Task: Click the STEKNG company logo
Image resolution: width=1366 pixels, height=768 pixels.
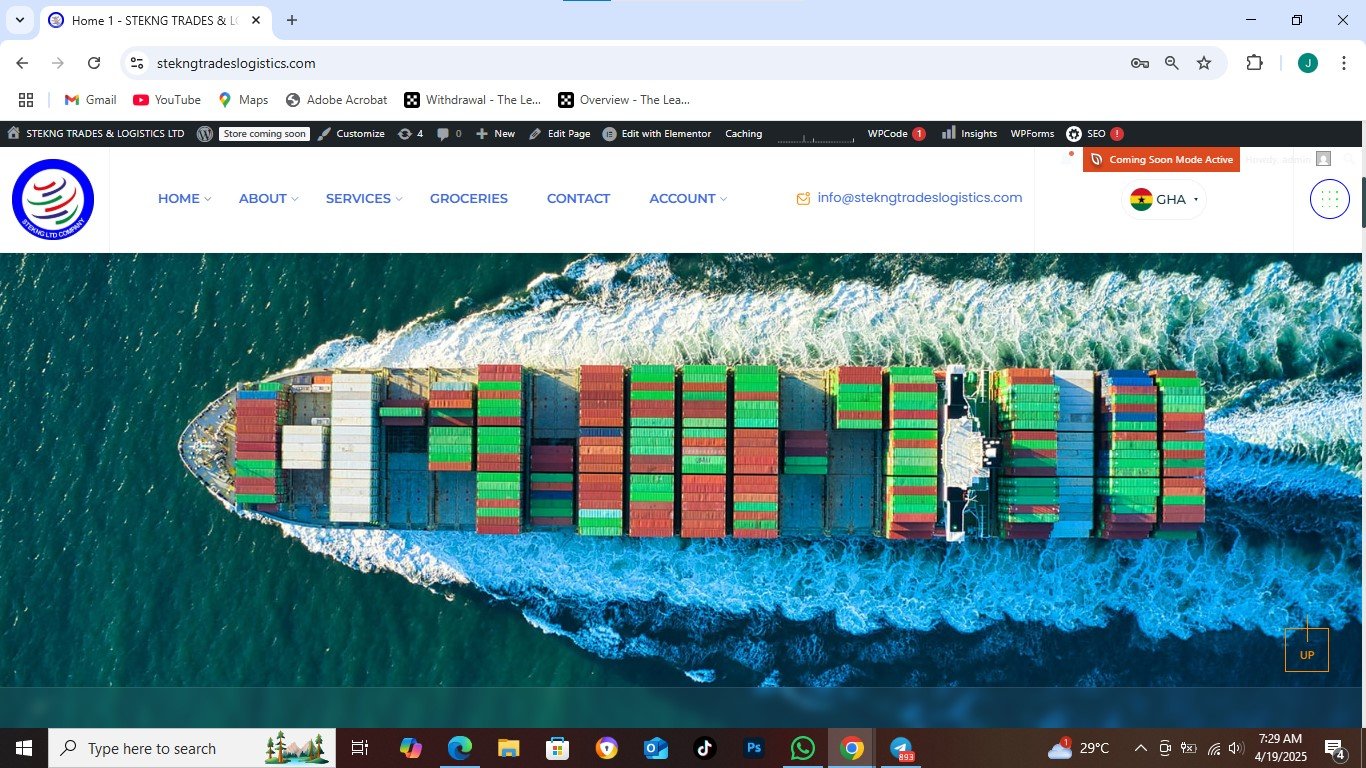Action: click(53, 200)
